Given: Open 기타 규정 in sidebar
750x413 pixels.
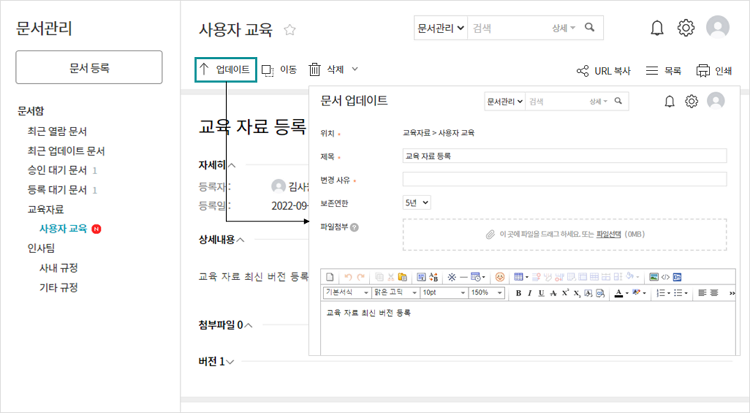Looking at the screenshot, I should 58,287.
